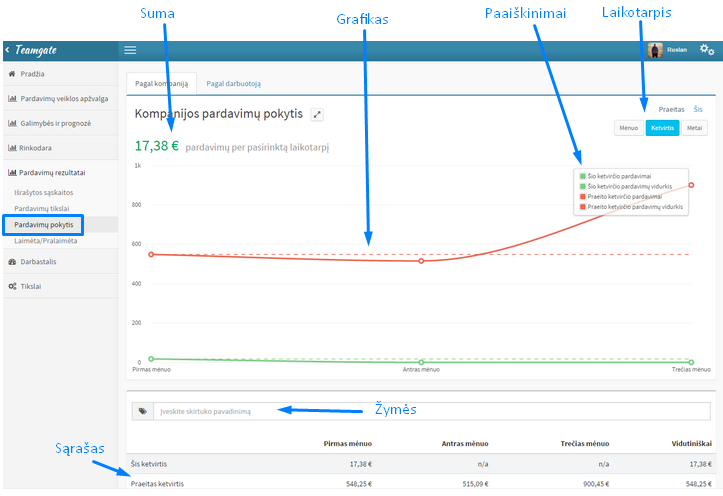
Task: Toggle Šio ketvirčio pardavimų vidurkis legend entry
Action: (x=626, y=187)
